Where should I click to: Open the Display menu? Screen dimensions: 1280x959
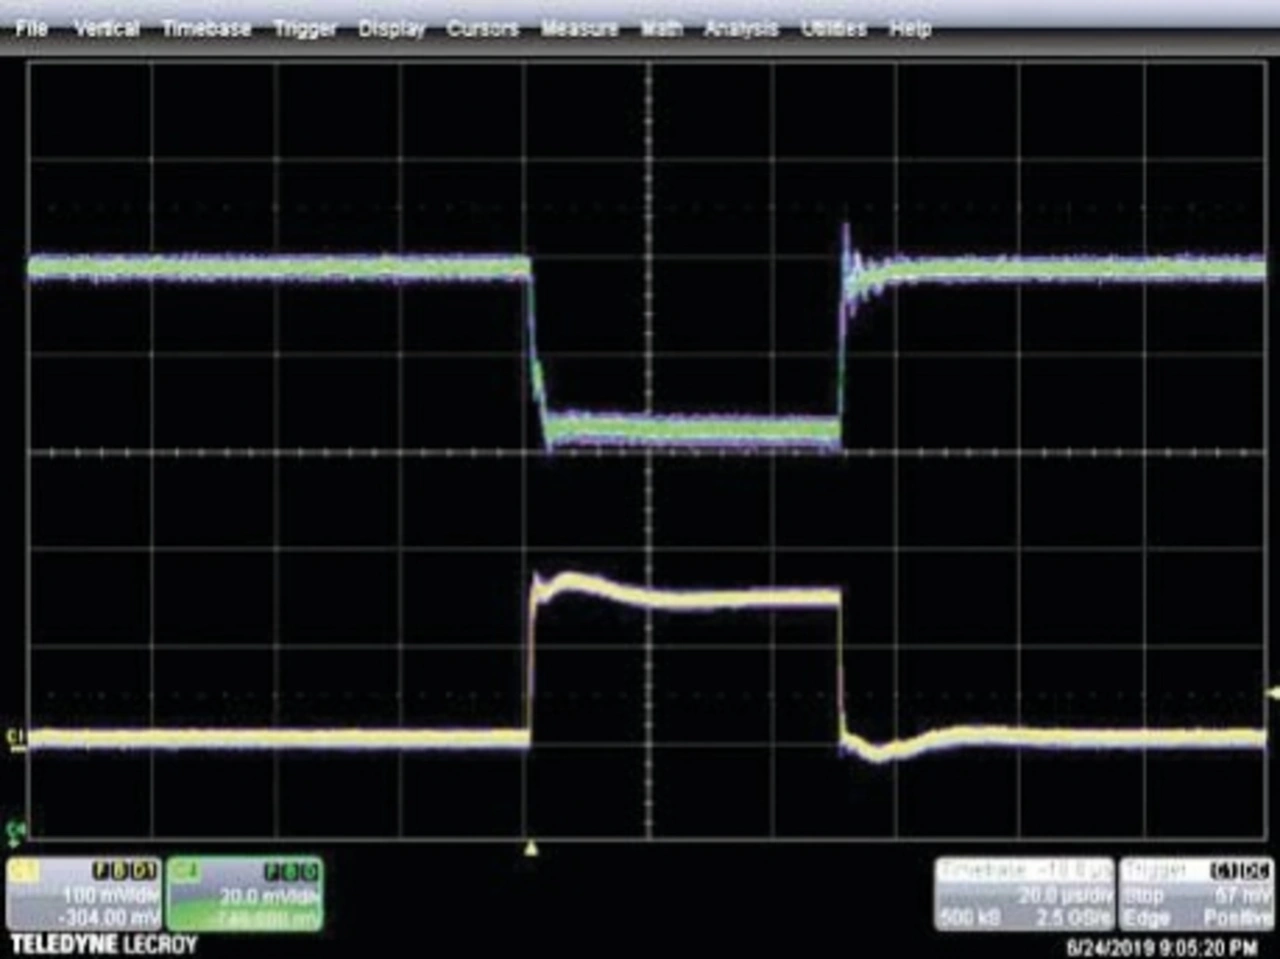click(392, 29)
